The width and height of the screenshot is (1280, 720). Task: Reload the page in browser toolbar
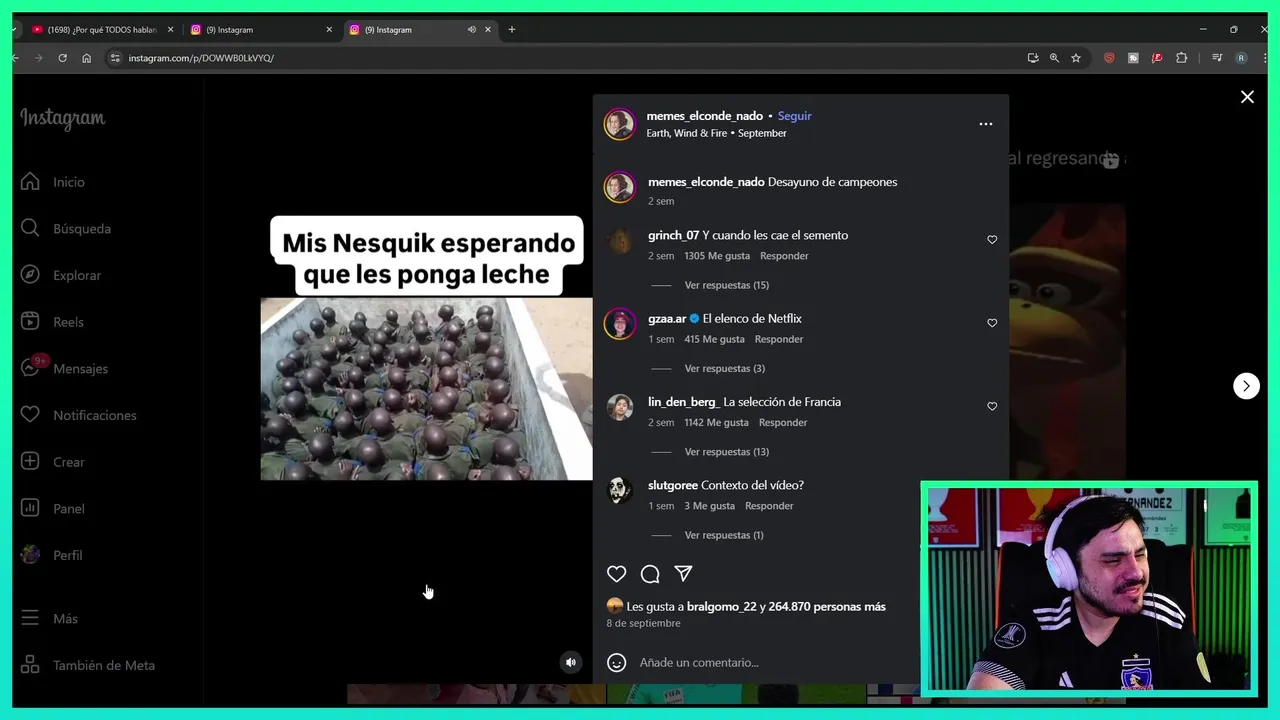62,58
